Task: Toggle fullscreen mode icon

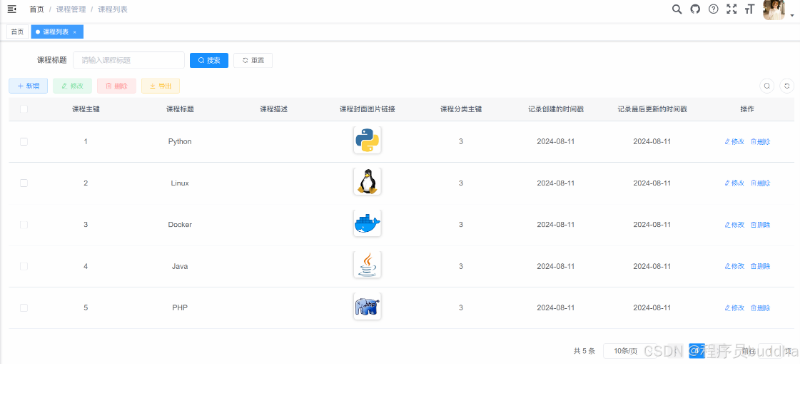Action: (732, 9)
